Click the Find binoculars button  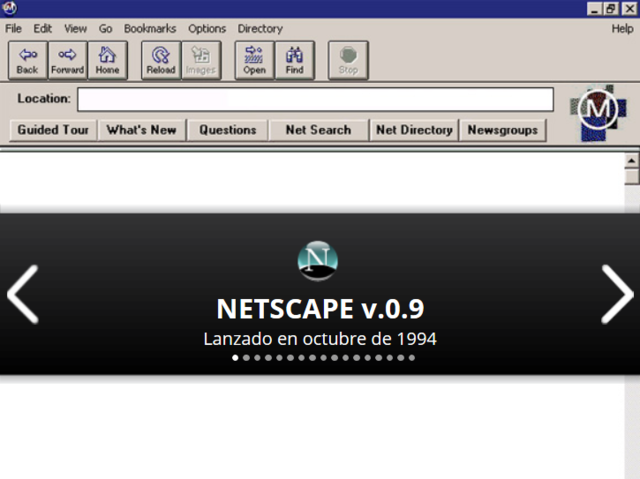click(x=294, y=60)
